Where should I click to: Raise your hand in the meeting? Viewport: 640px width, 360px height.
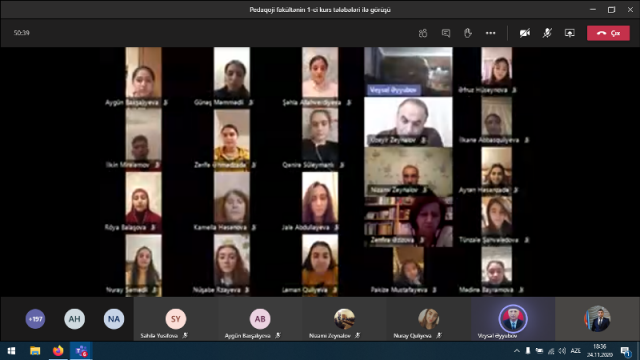(x=468, y=33)
